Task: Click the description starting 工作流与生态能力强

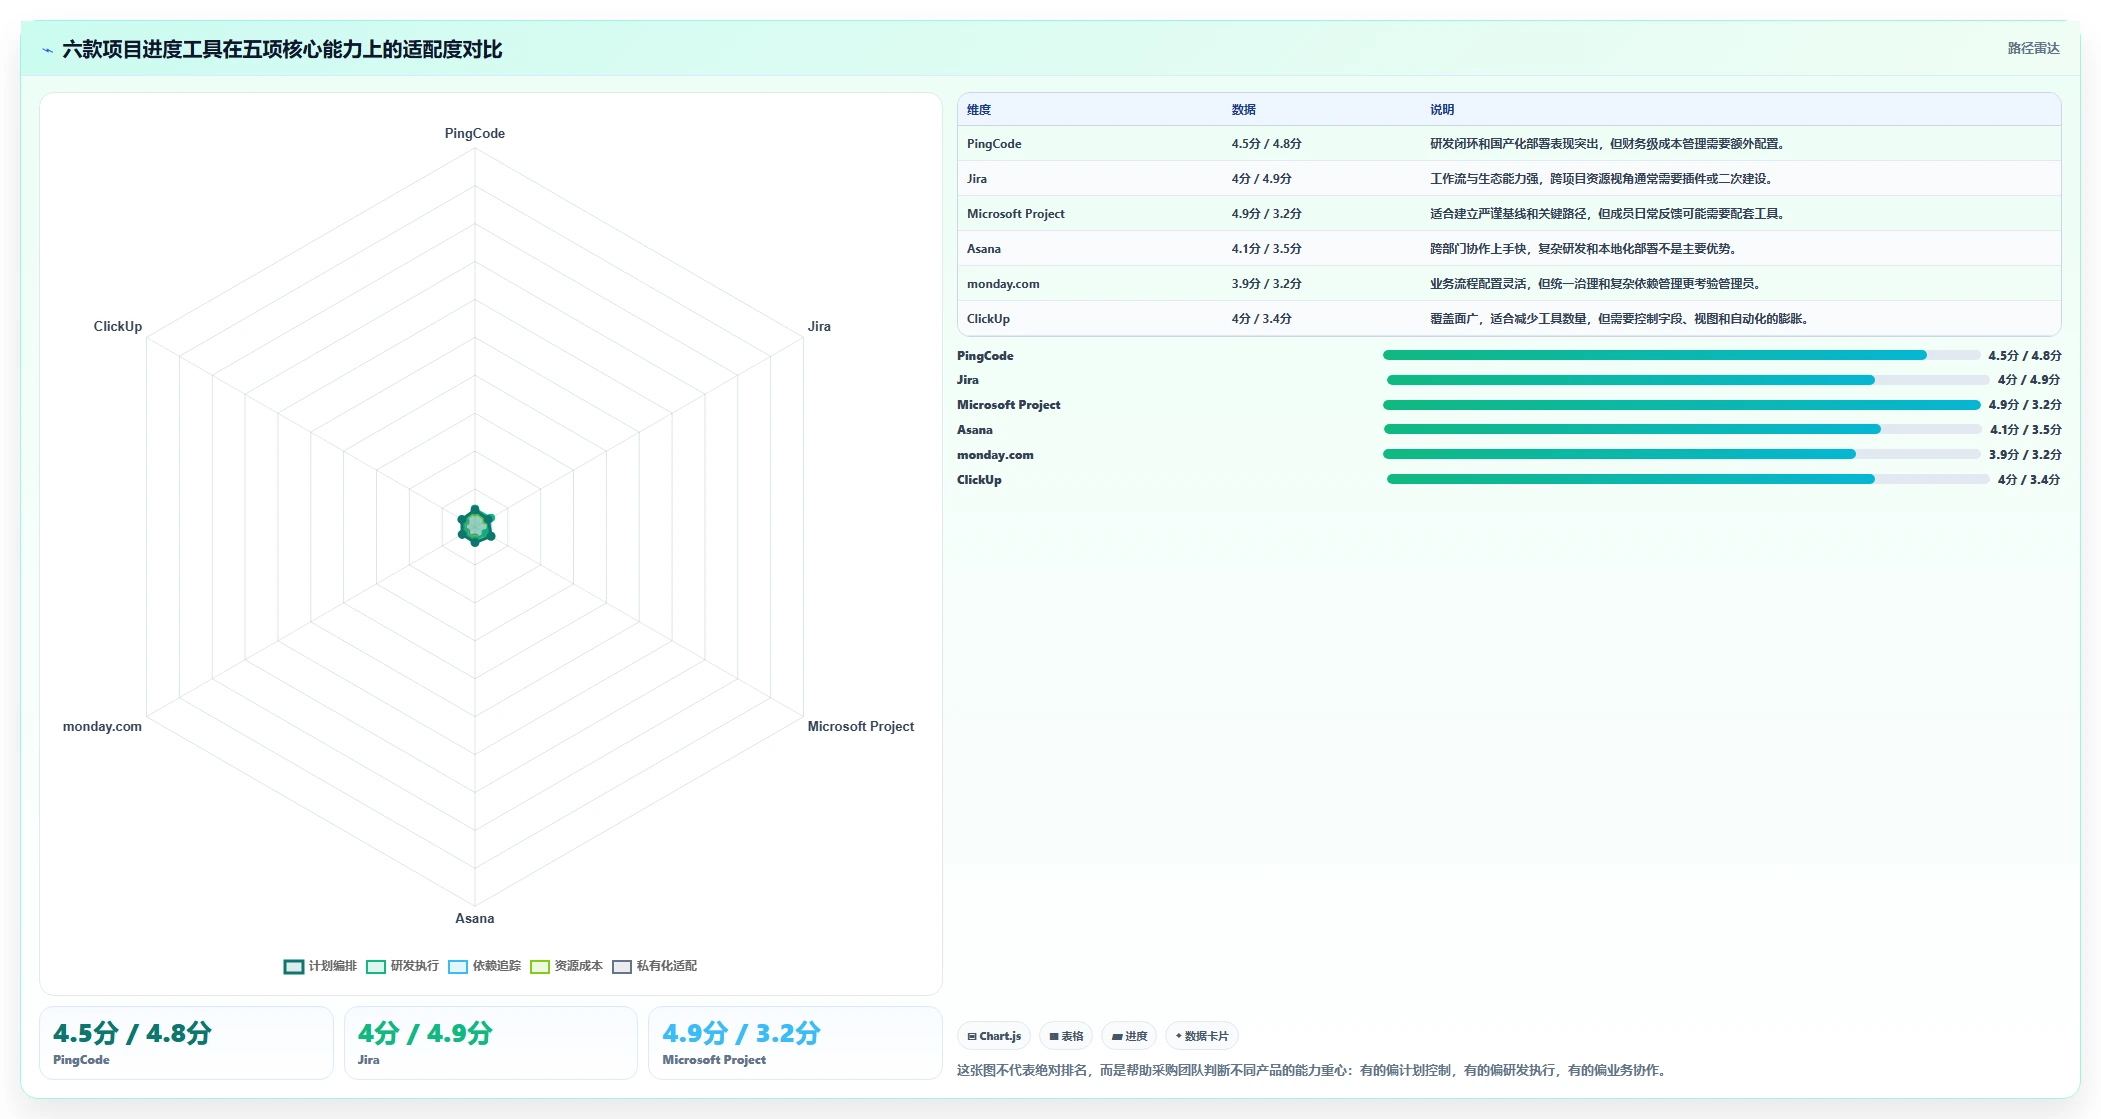Action: click(1602, 179)
